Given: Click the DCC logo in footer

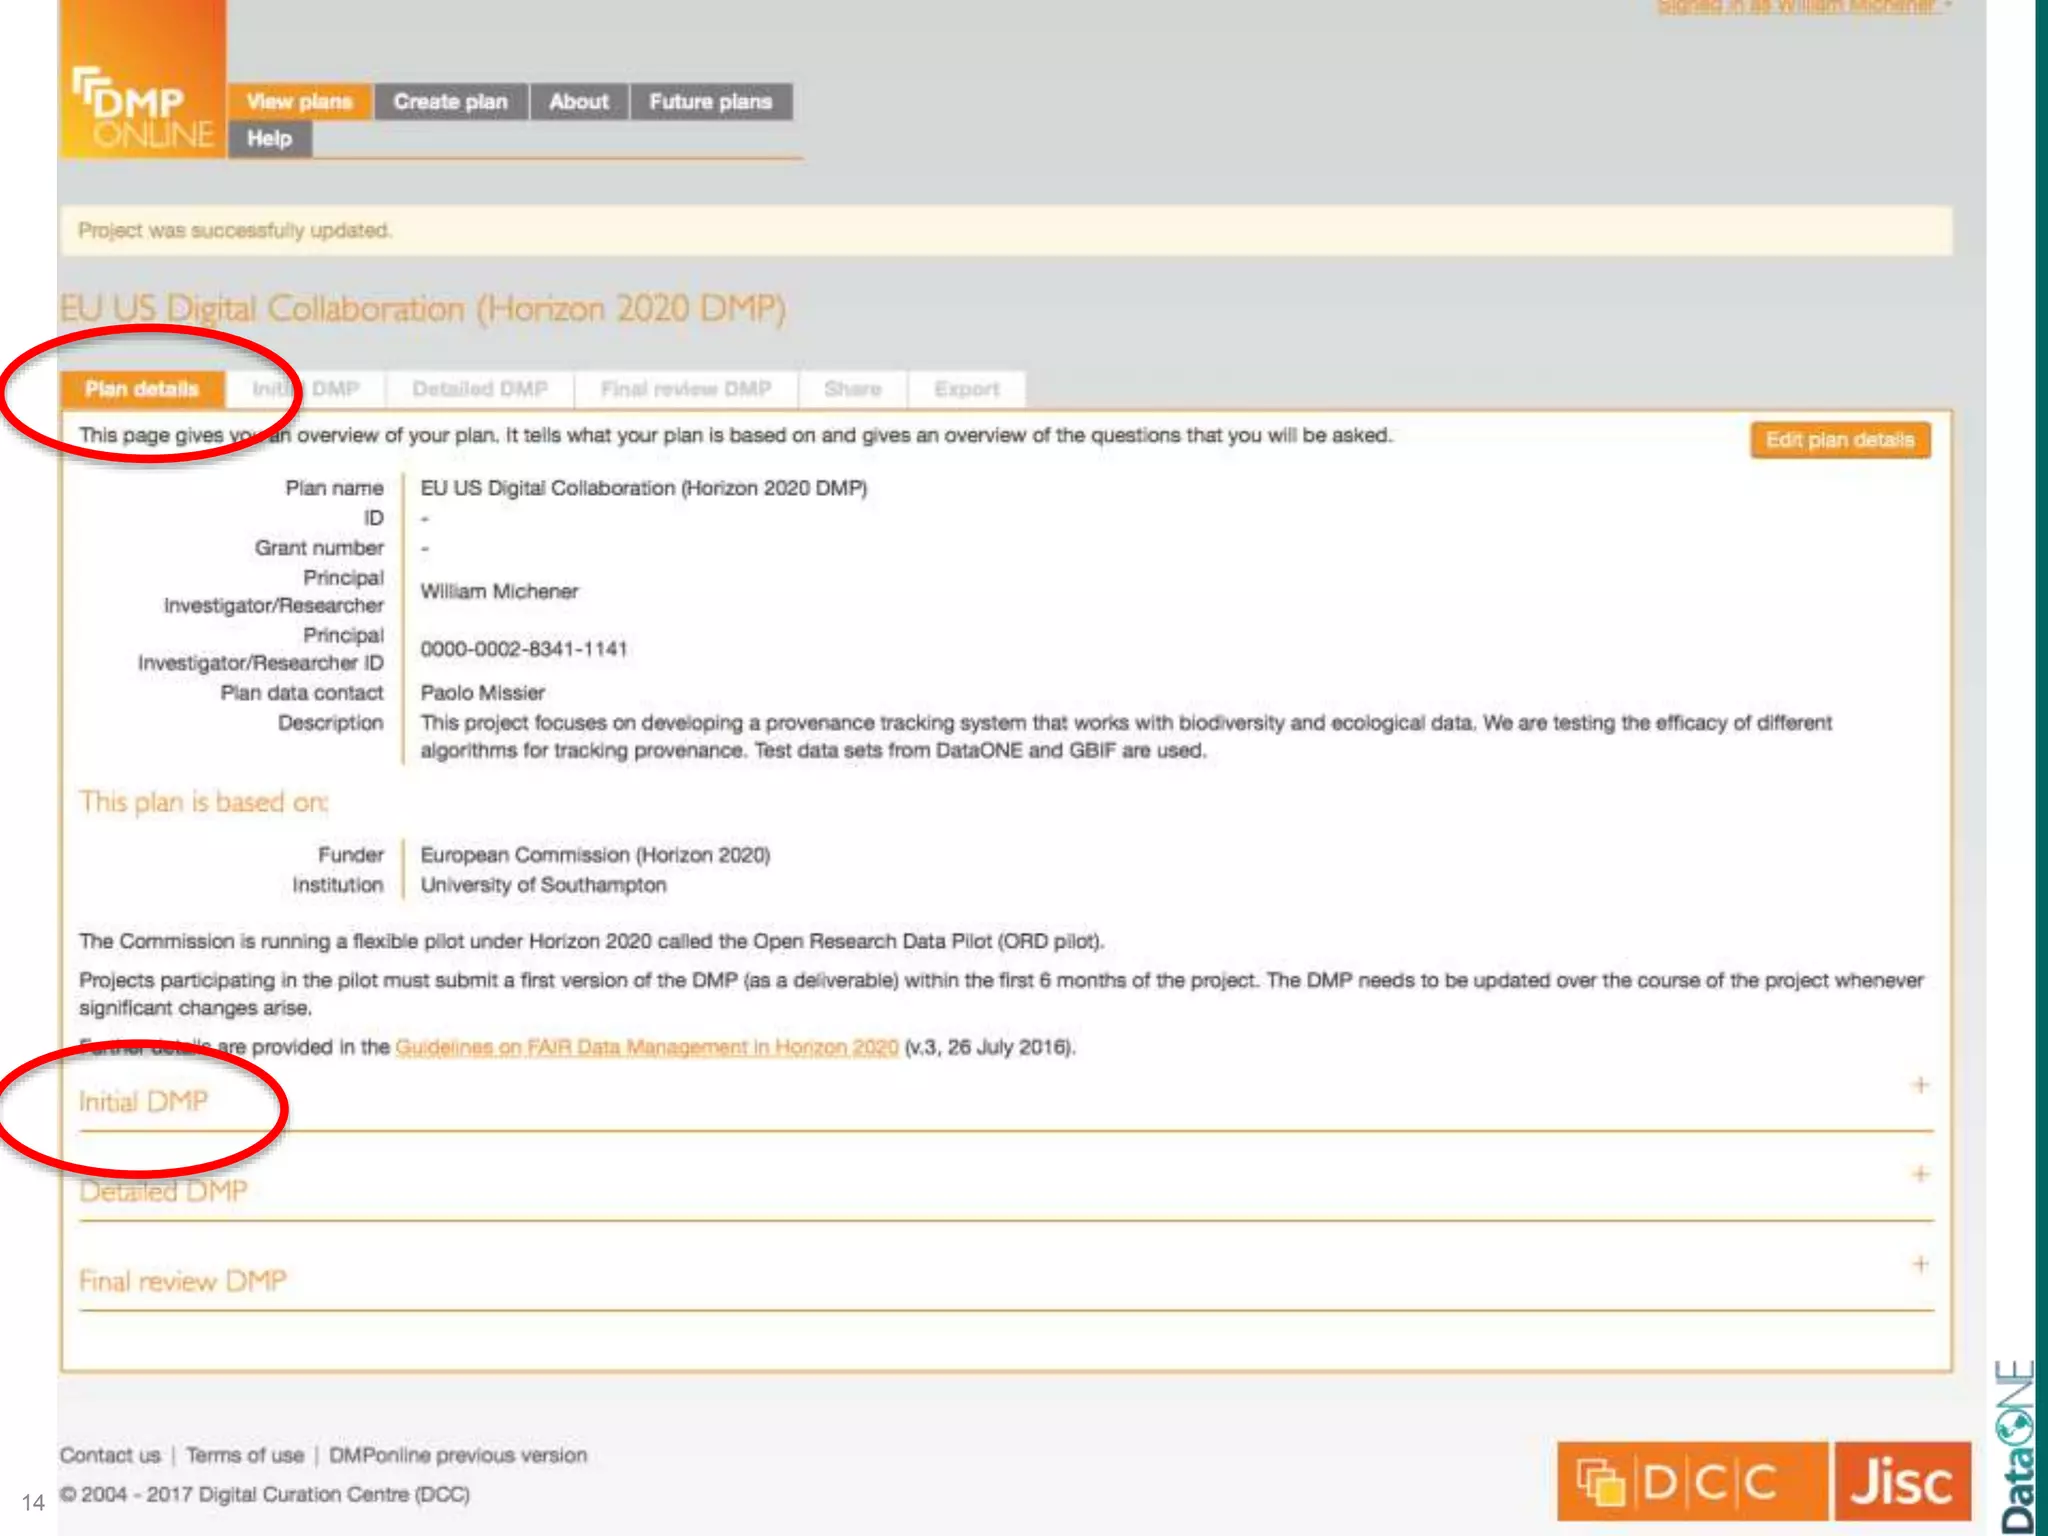Looking at the screenshot, I should click(x=1692, y=1480).
